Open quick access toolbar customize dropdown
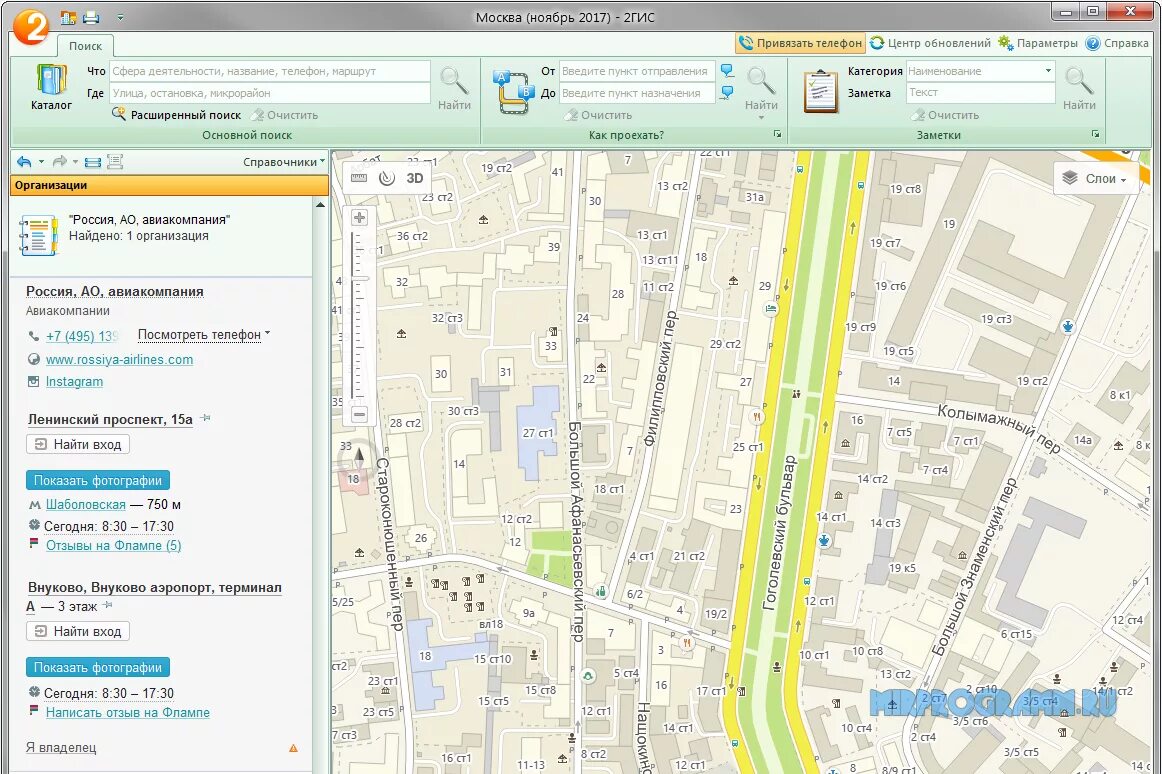This screenshot has height=774, width=1162. pos(120,17)
